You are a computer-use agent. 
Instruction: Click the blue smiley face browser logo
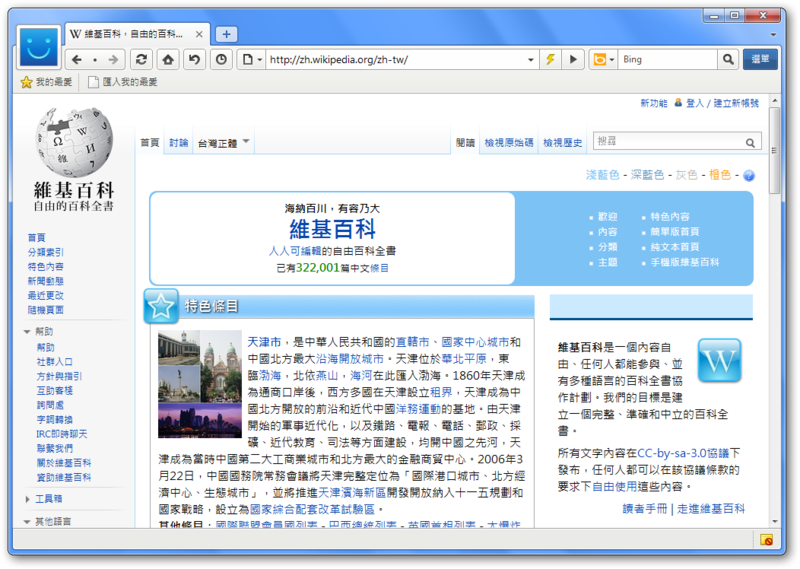[x=39, y=47]
